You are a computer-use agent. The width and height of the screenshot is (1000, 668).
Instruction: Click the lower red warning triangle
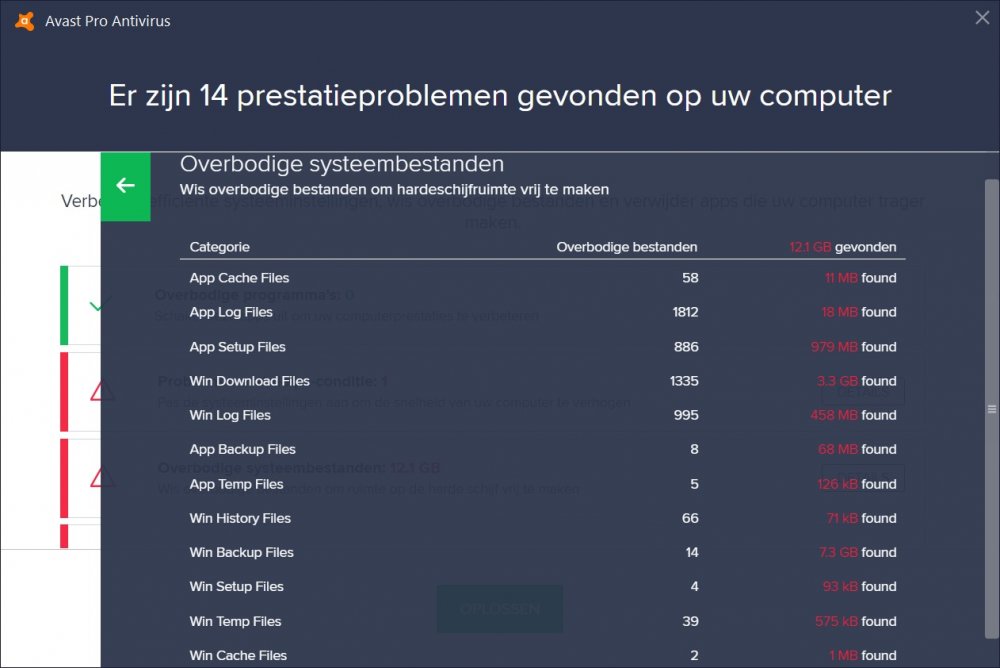point(102,477)
